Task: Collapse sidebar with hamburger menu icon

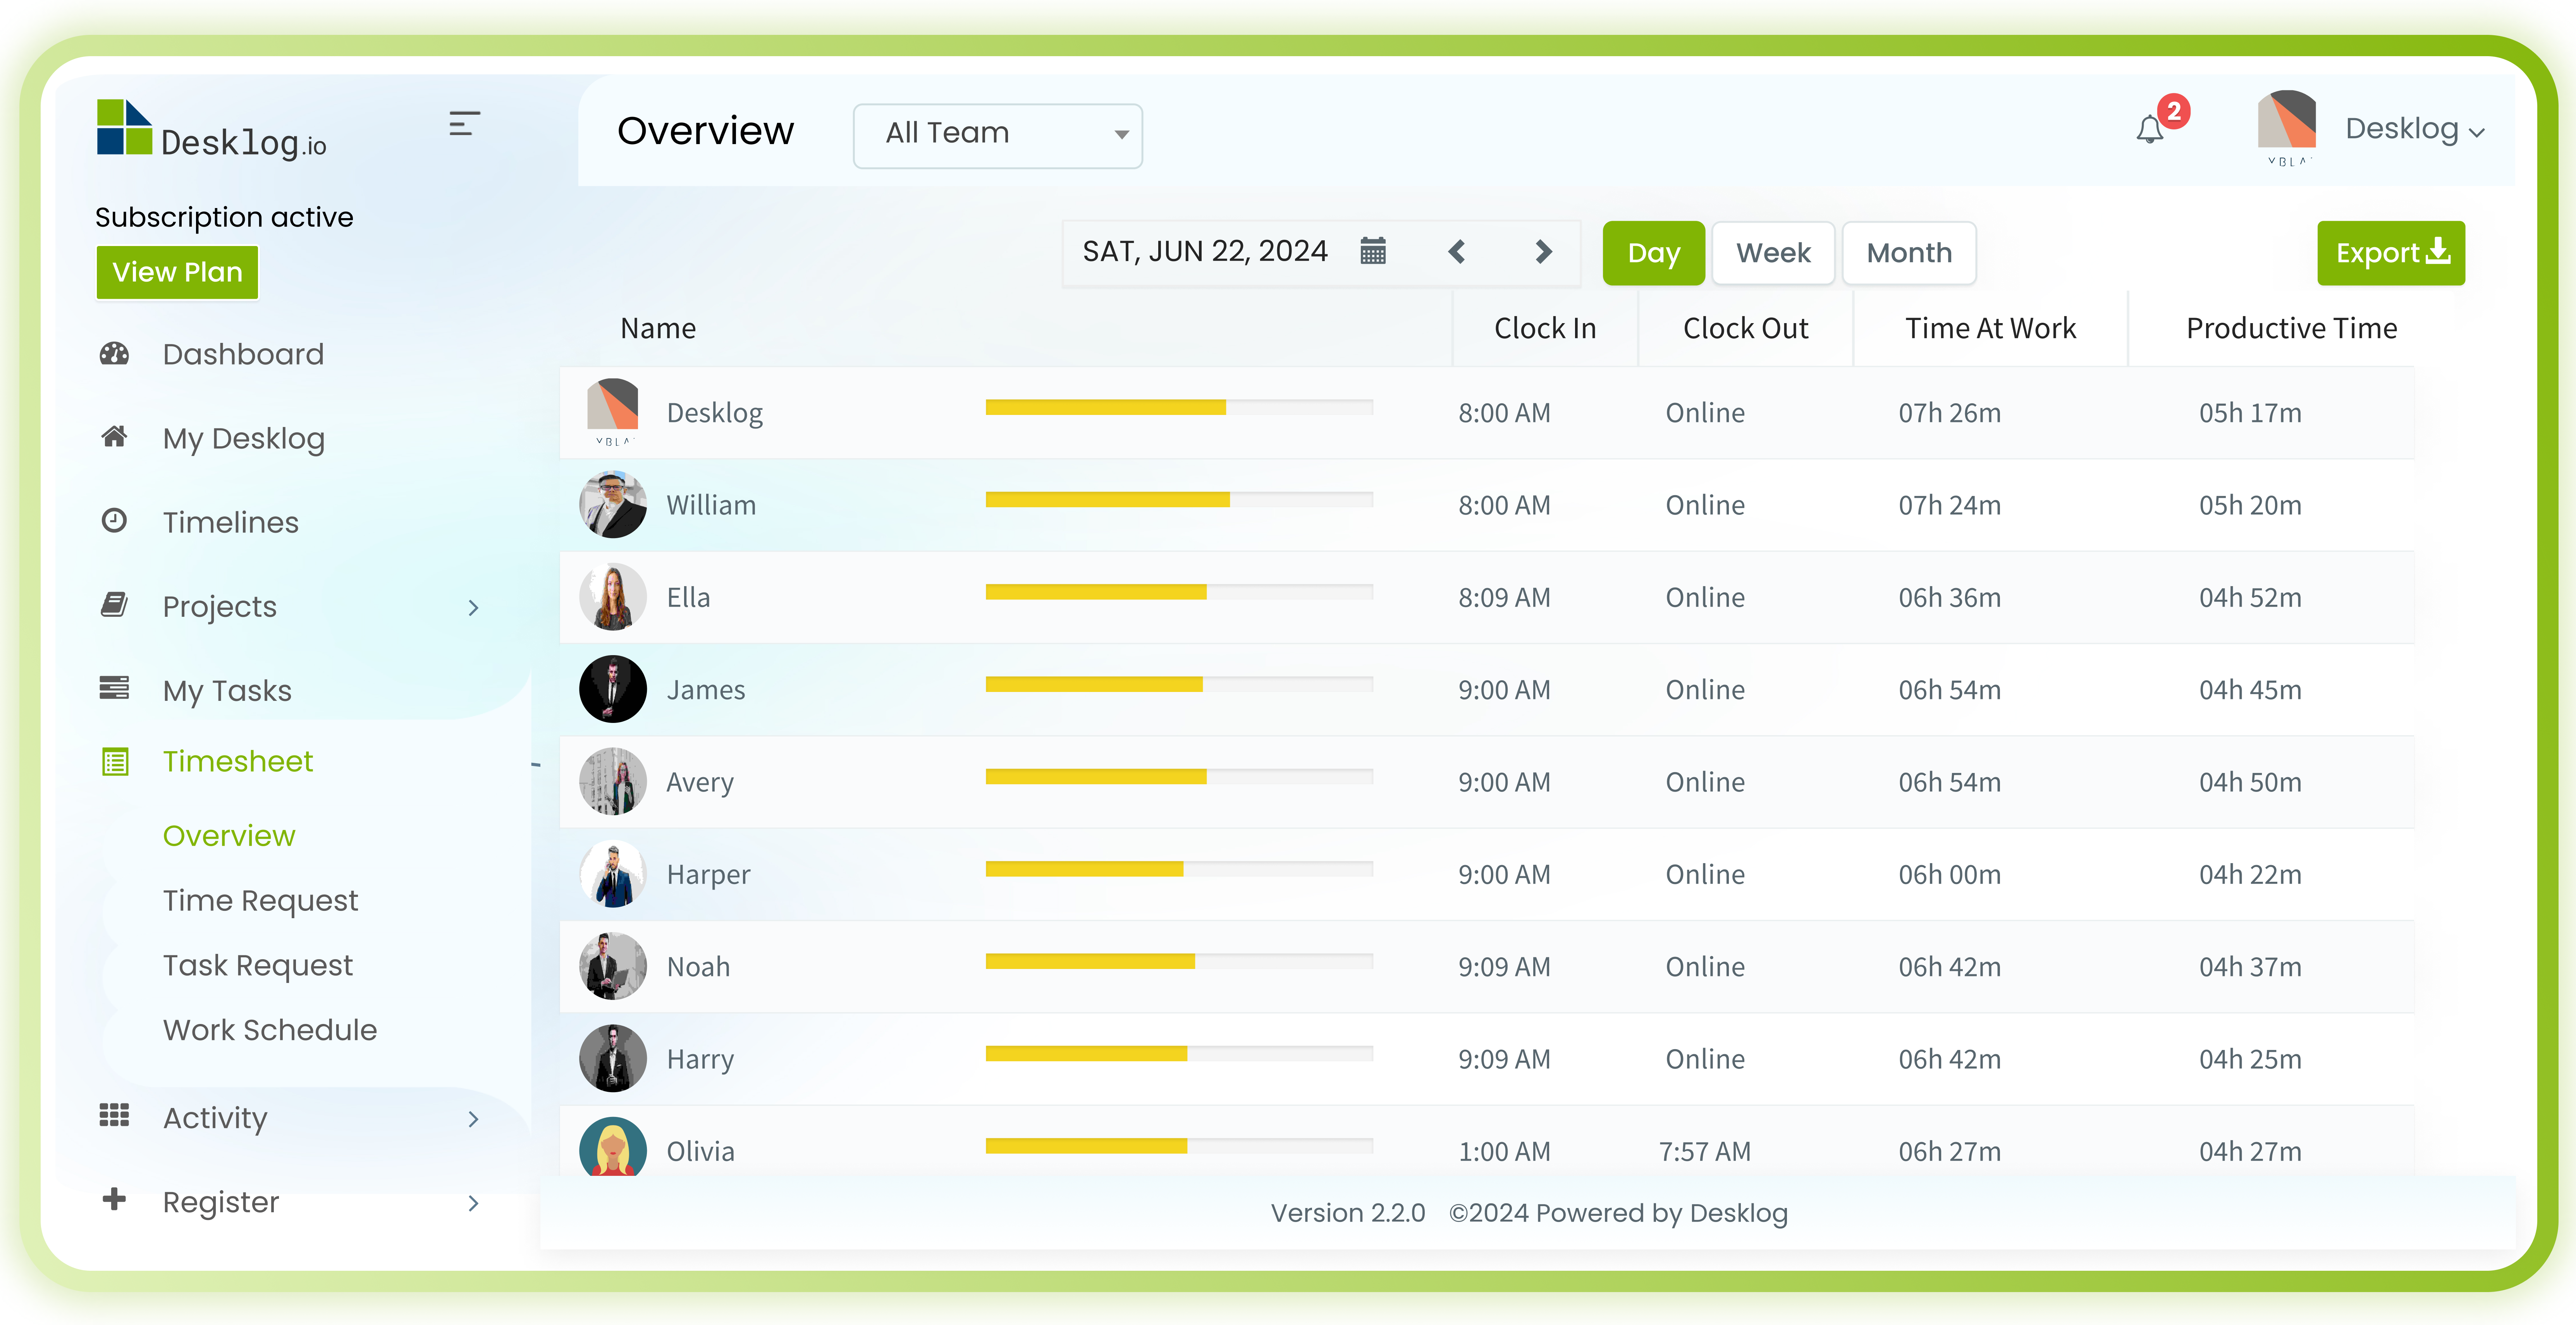Action: coord(464,124)
